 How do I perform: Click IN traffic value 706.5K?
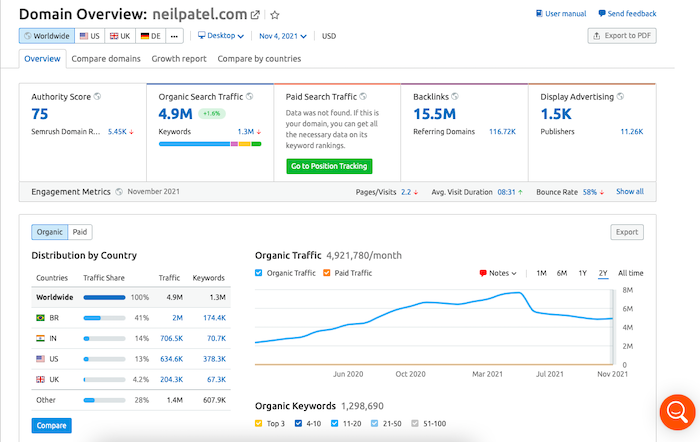coord(171,338)
